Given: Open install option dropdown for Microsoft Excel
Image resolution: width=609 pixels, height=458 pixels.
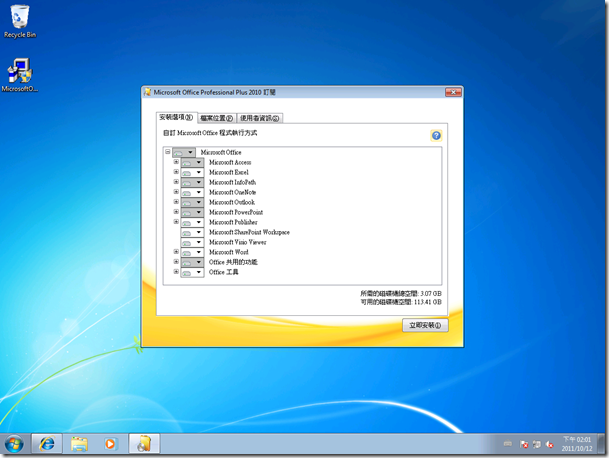Looking at the screenshot, I should pyautogui.click(x=192, y=172).
